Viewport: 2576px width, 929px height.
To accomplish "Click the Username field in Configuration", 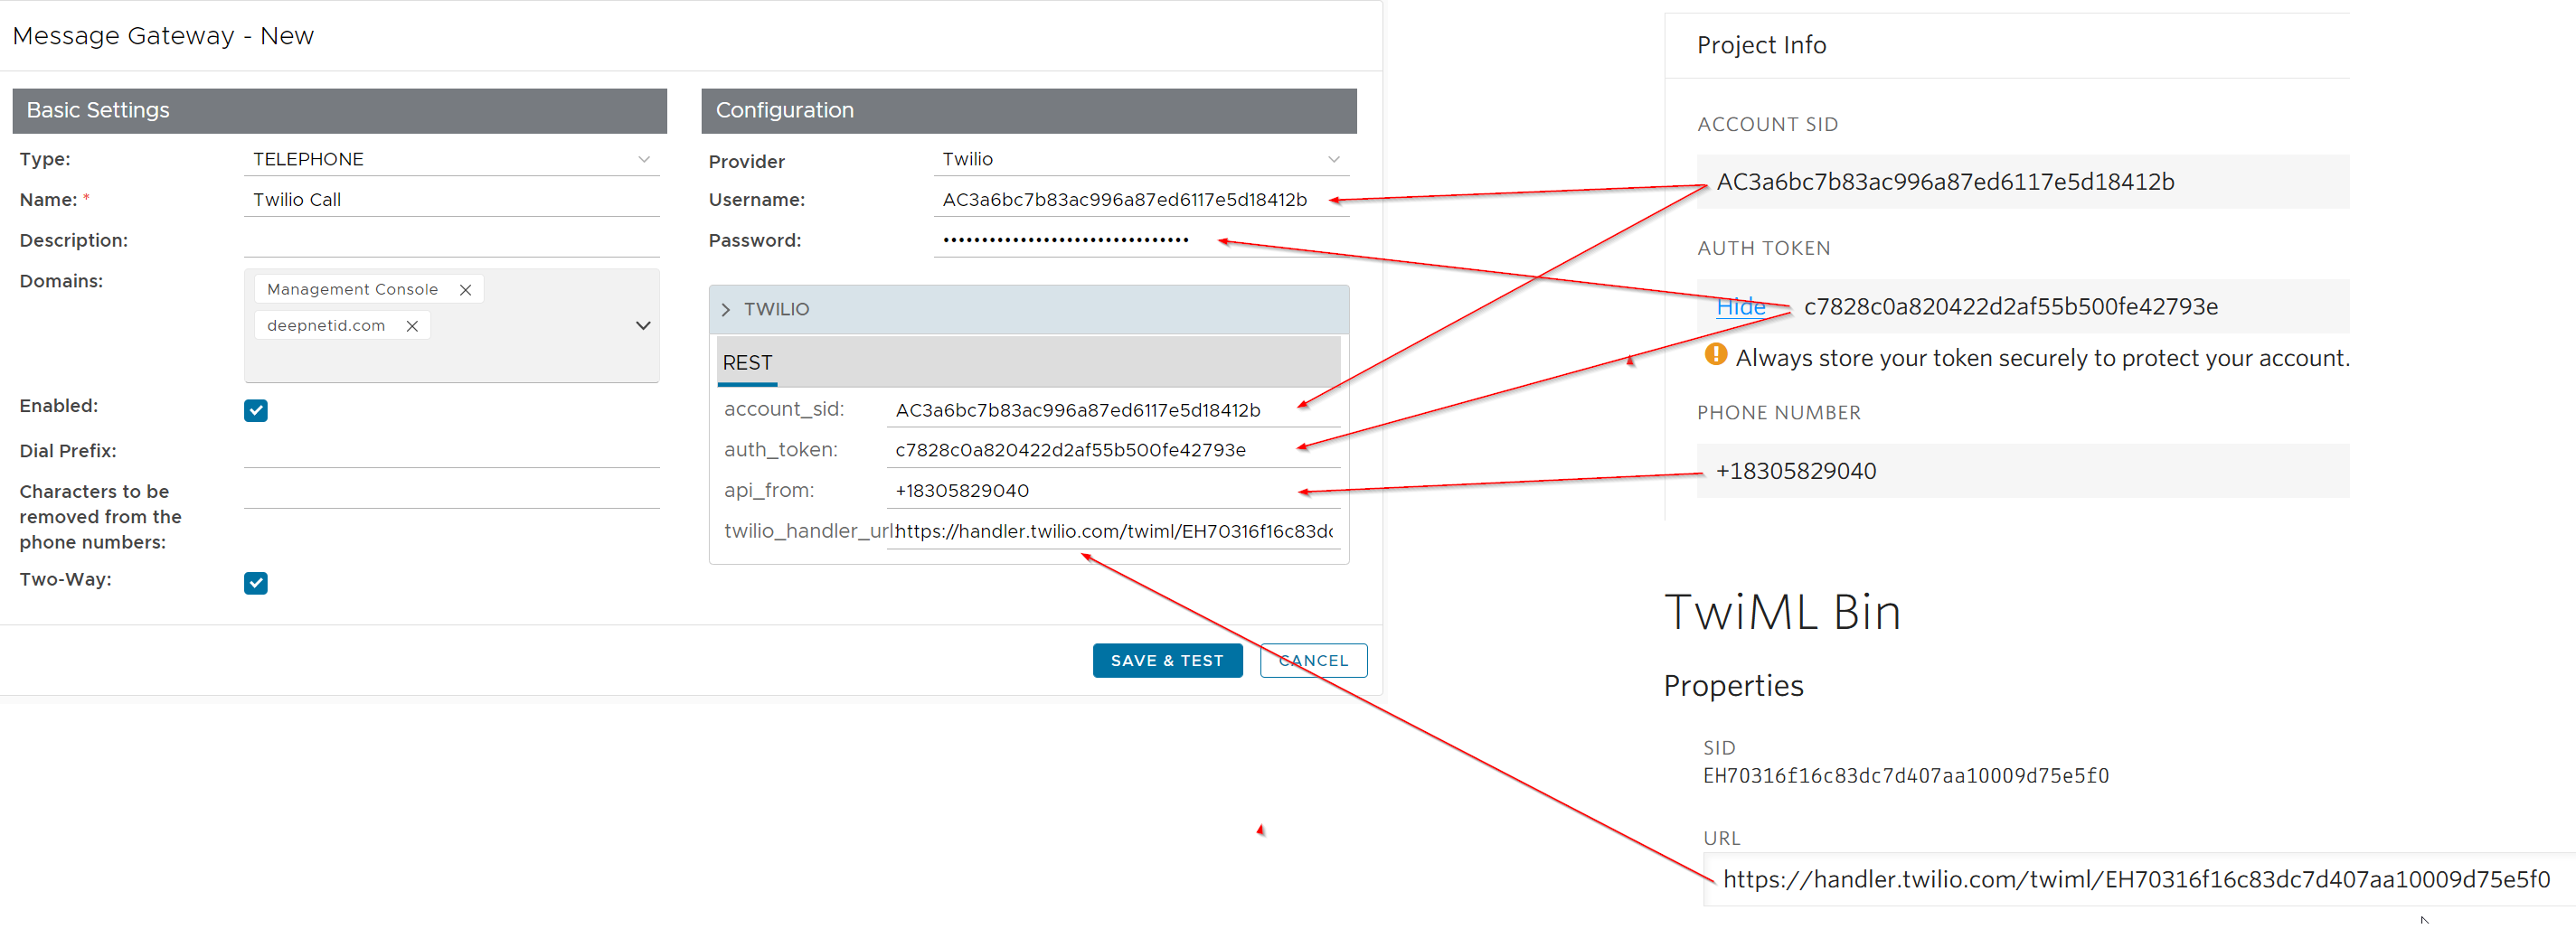I will point(1141,200).
